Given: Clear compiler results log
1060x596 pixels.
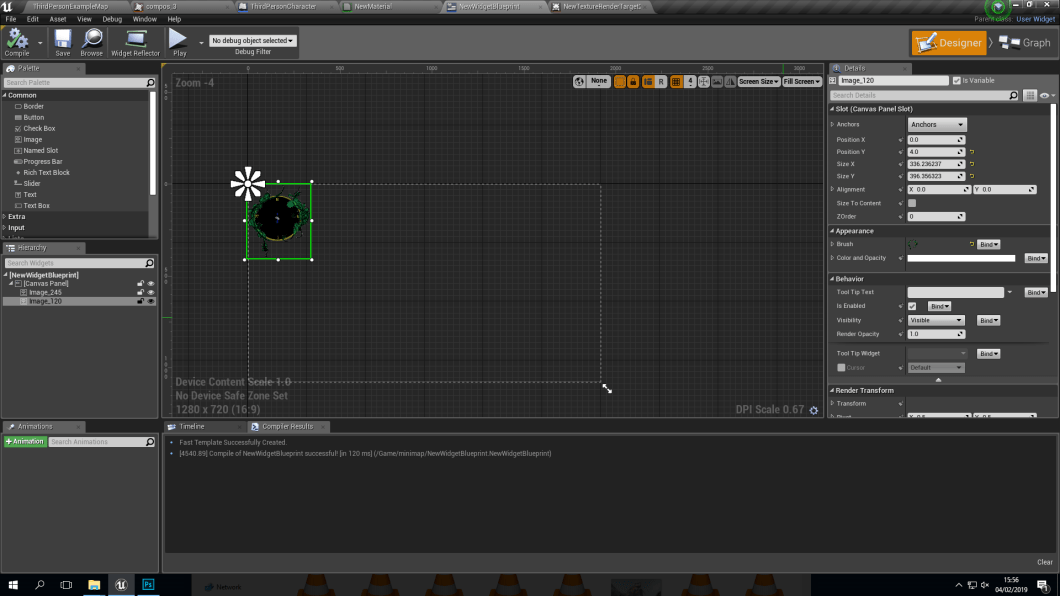Looking at the screenshot, I should tap(1044, 562).
